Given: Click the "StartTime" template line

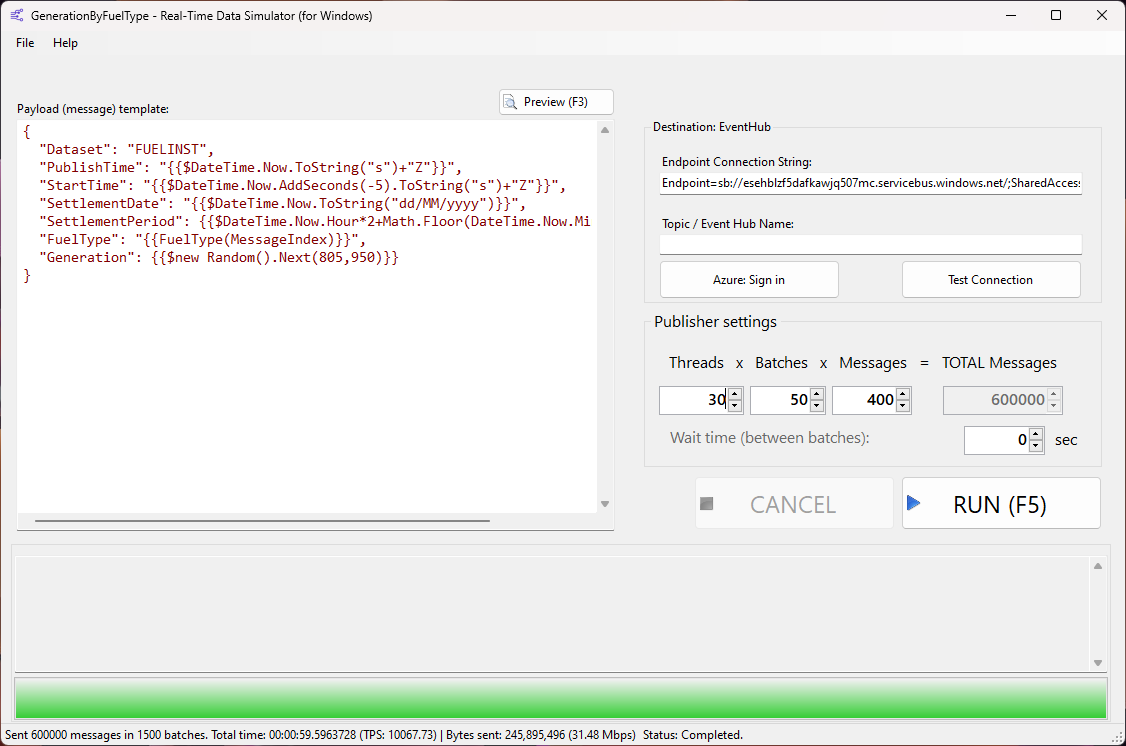Looking at the screenshot, I should [x=302, y=185].
